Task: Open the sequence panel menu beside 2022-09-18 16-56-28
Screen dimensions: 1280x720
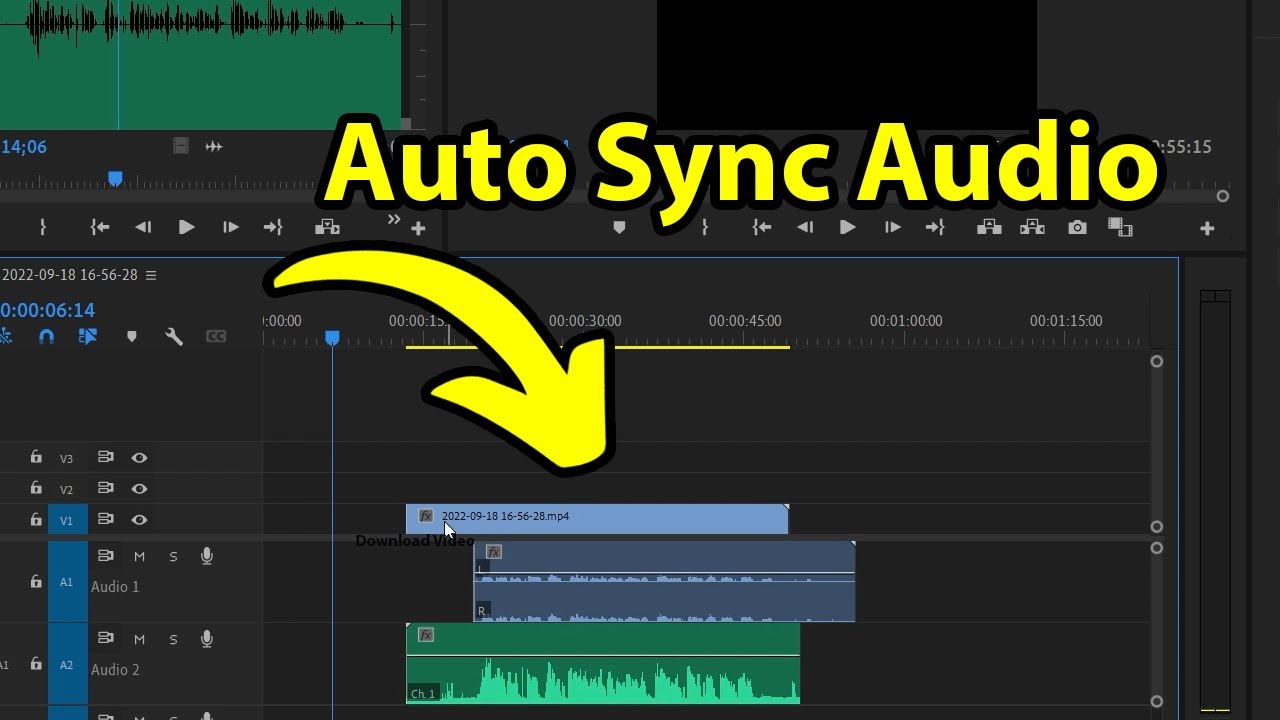Action: click(x=151, y=275)
